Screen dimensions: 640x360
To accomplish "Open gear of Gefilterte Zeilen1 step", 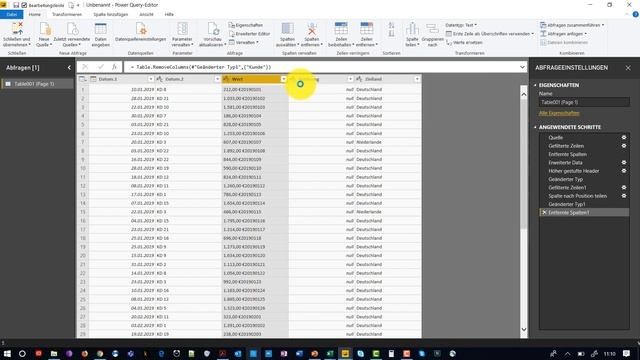I will tap(624, 187).
